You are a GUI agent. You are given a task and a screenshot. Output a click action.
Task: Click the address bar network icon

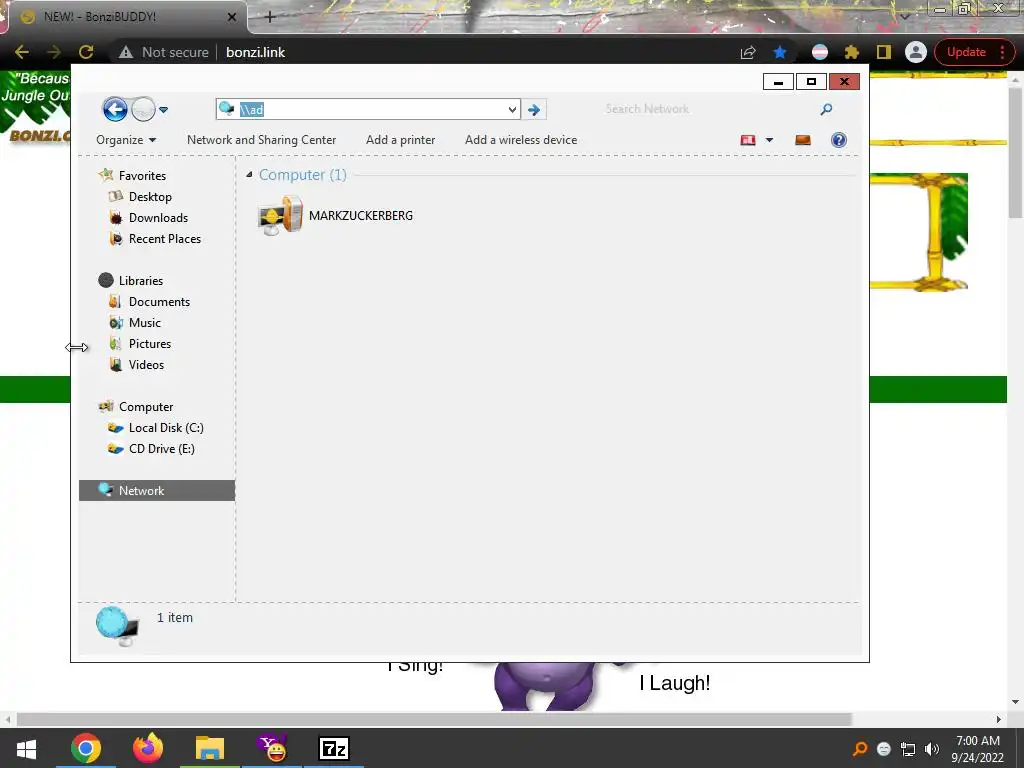[x=226, y=108]
